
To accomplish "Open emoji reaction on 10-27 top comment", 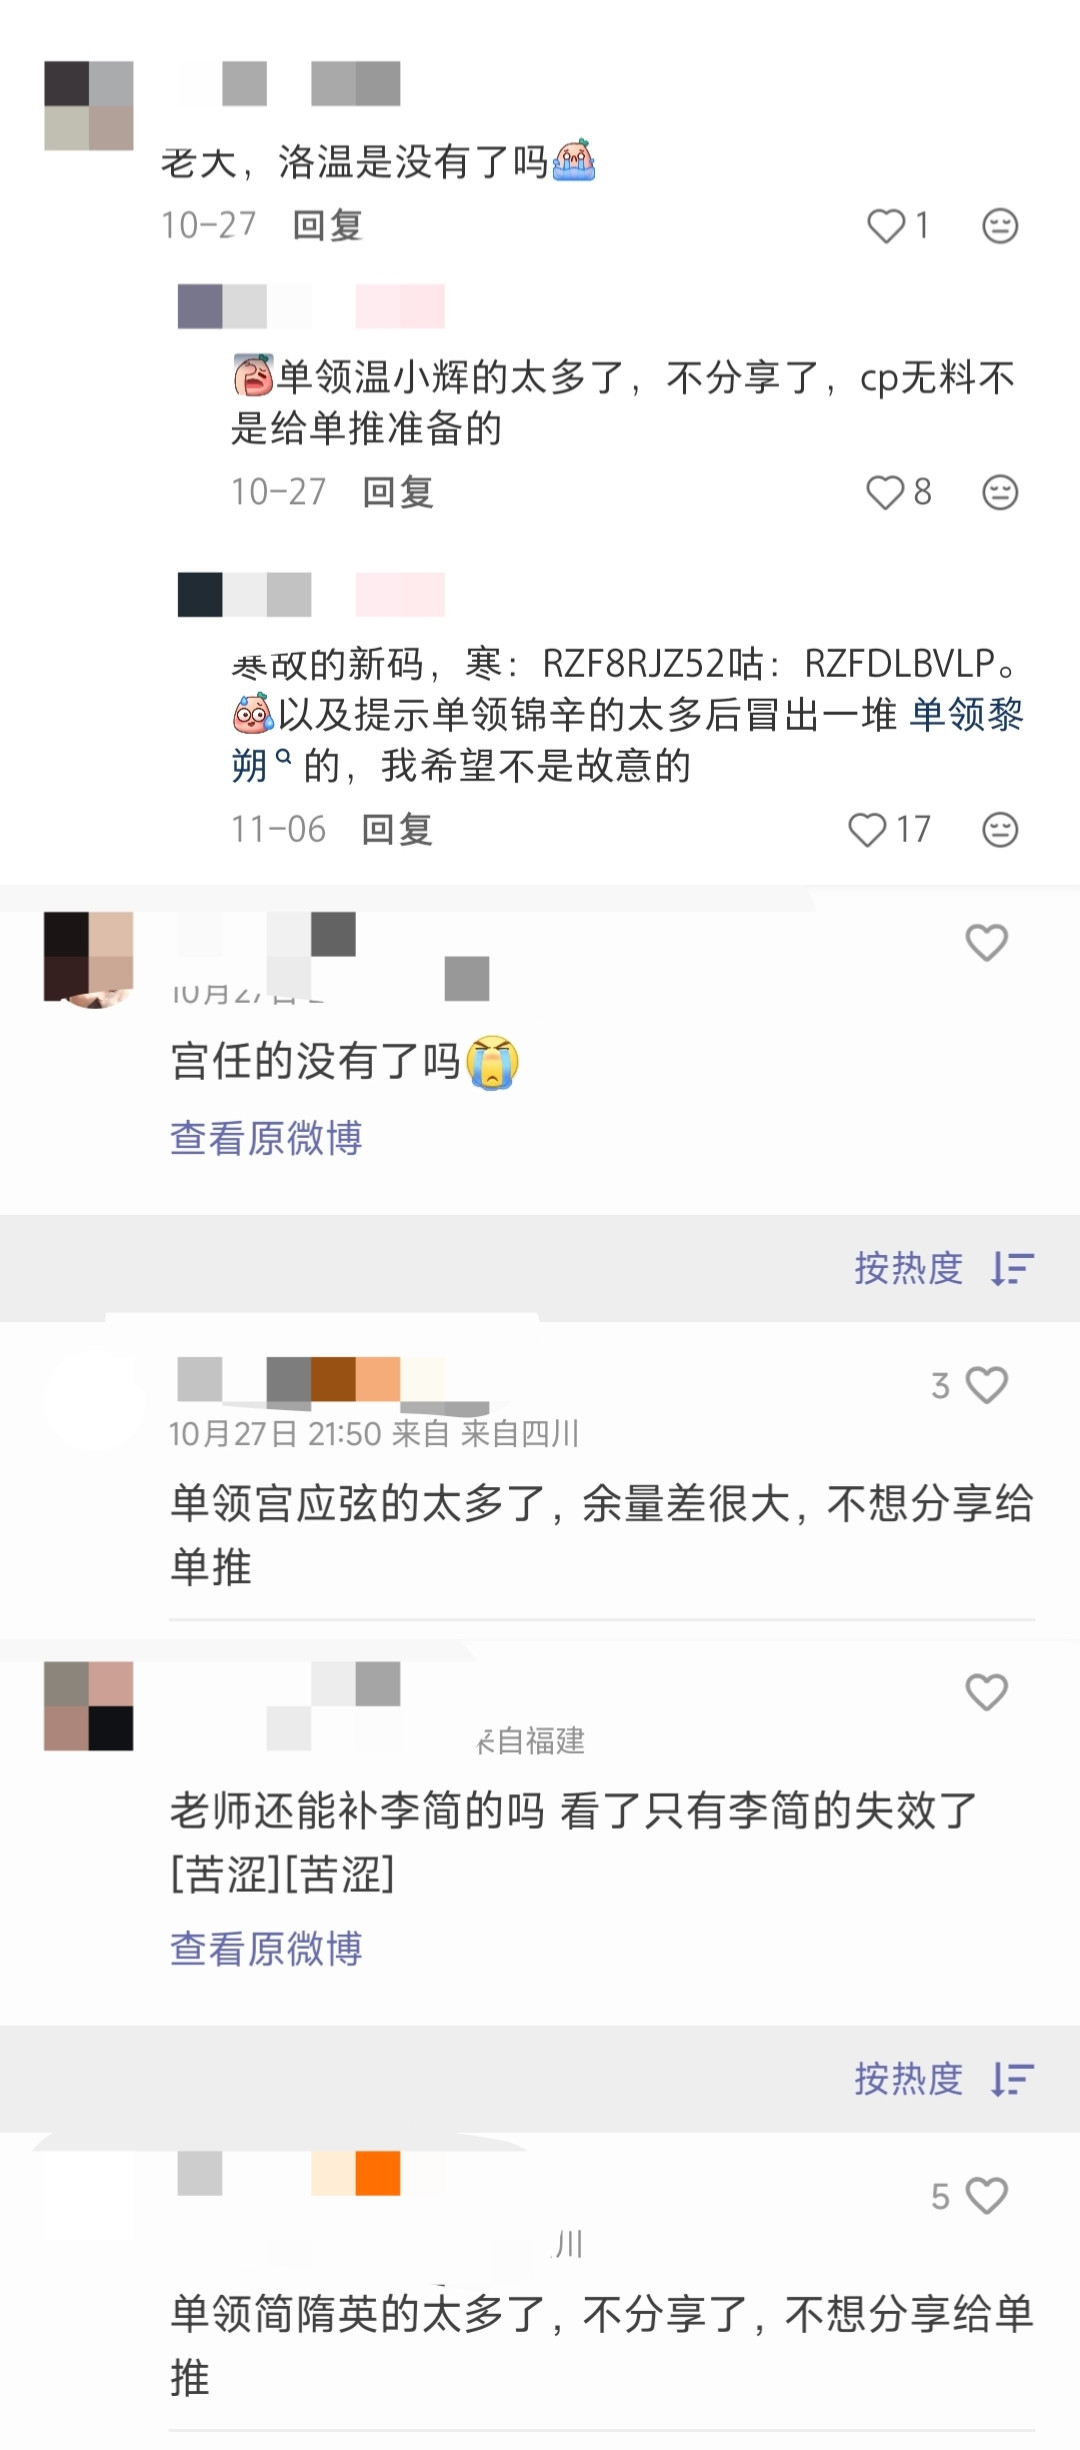I will click(1000, 226).
